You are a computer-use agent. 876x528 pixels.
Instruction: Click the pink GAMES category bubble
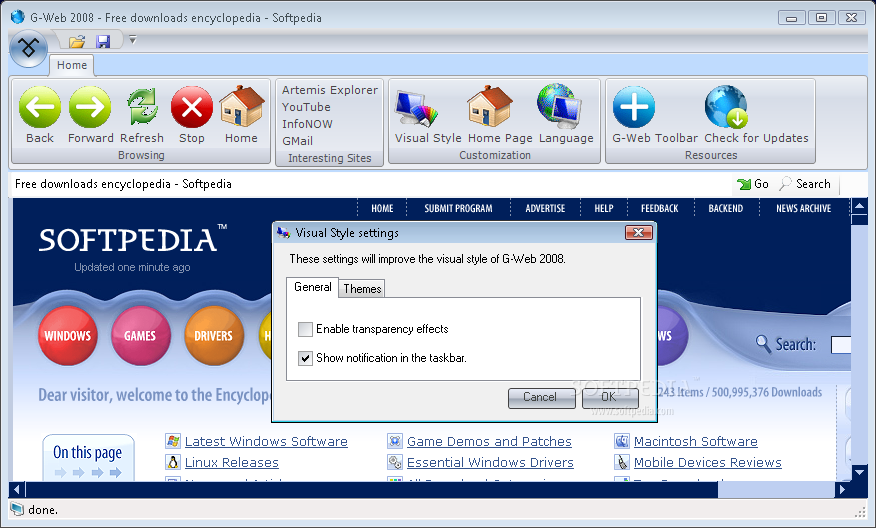coord(140,335)
